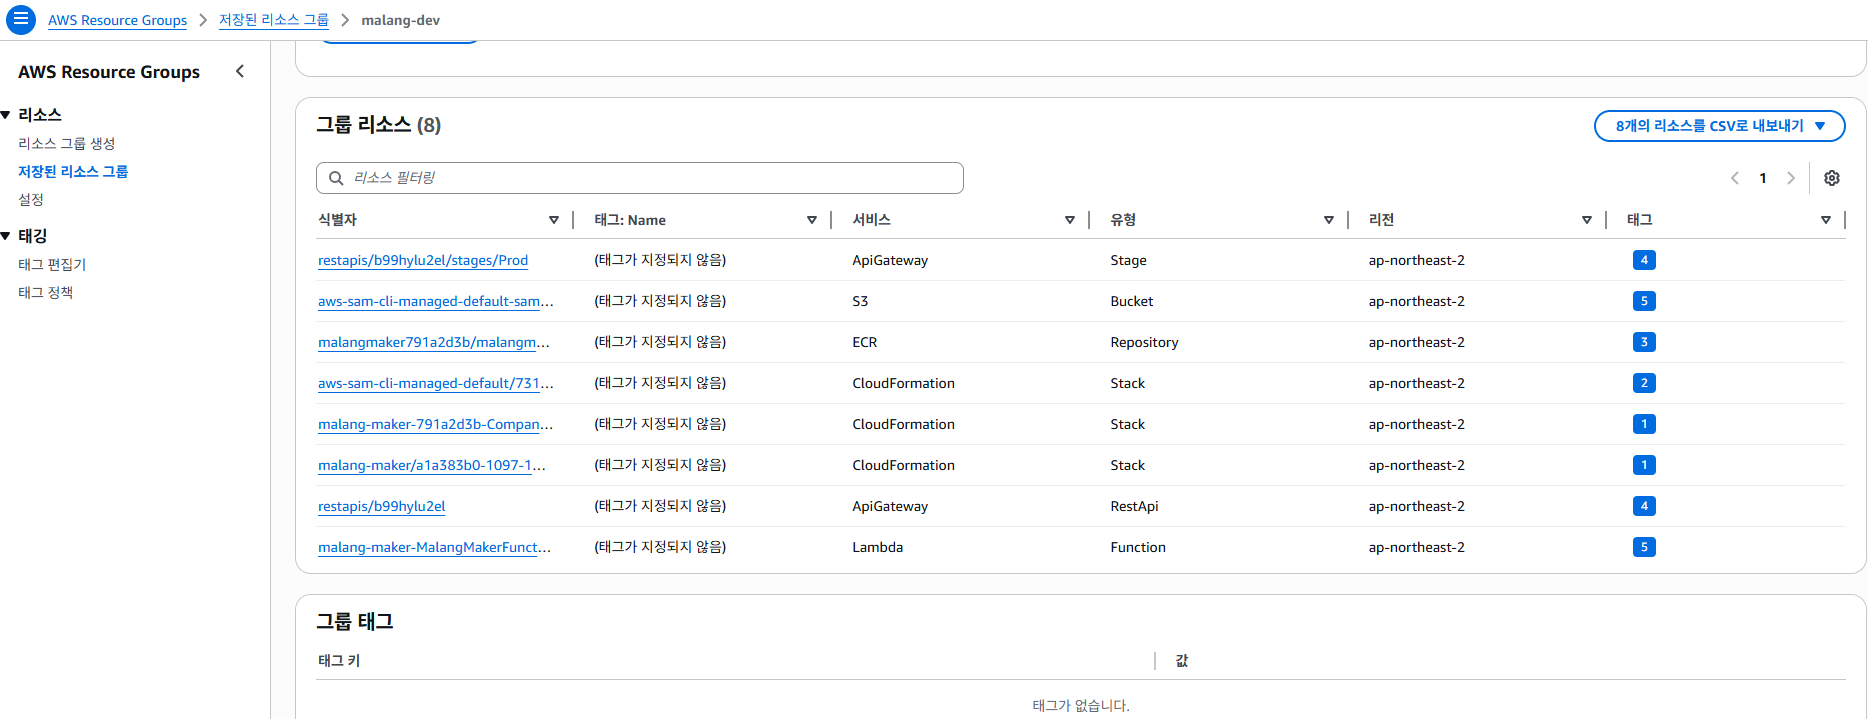Collapse the 태깅 sidebar section

(6, 236)
